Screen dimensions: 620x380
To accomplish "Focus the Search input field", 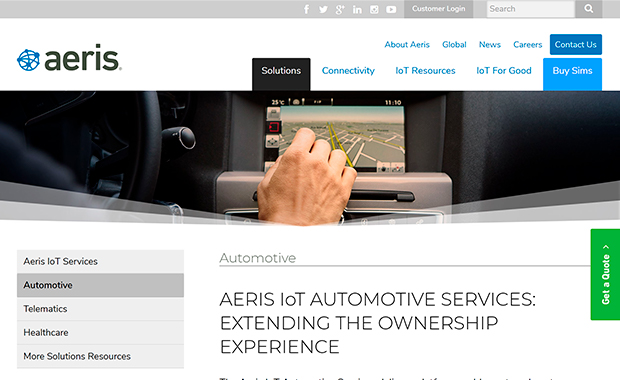I will 531,9.
